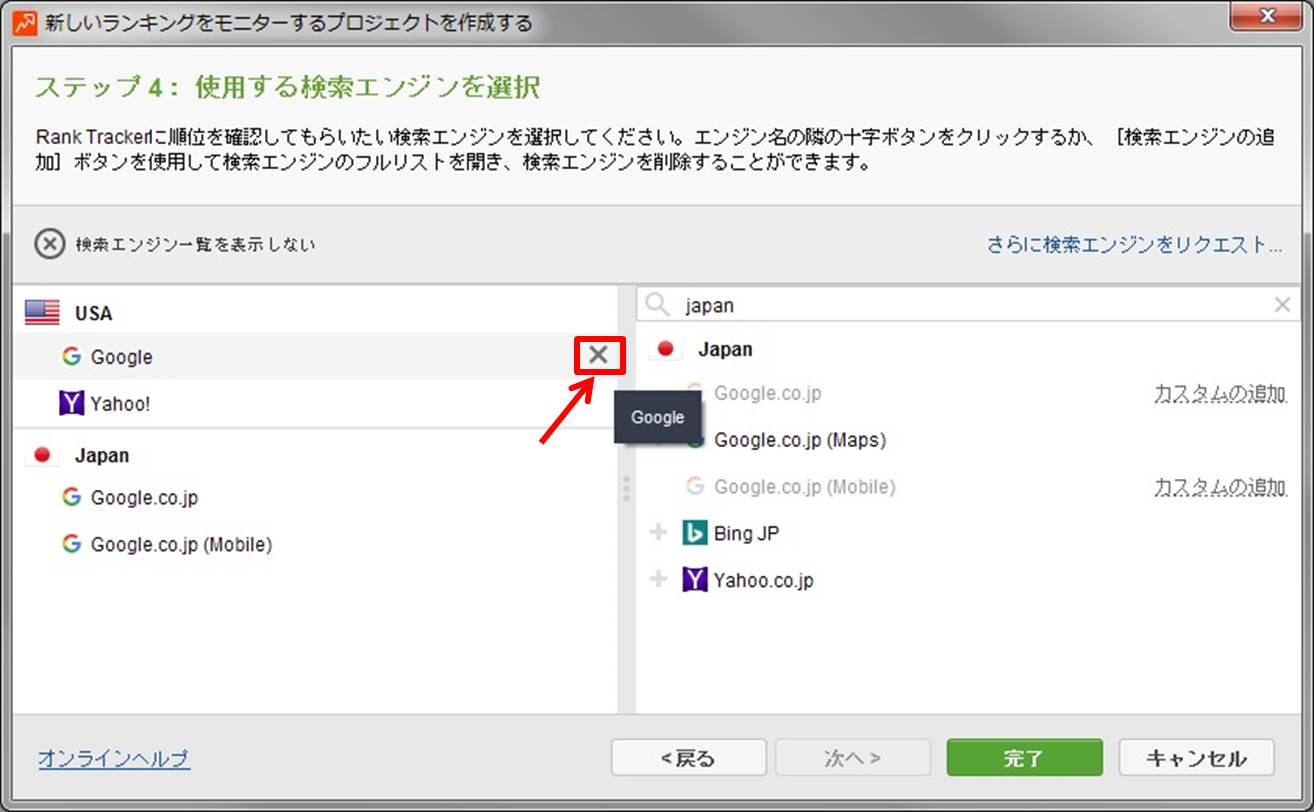
Task: Click the disabled 次へ > button
Action: [853, 757]
